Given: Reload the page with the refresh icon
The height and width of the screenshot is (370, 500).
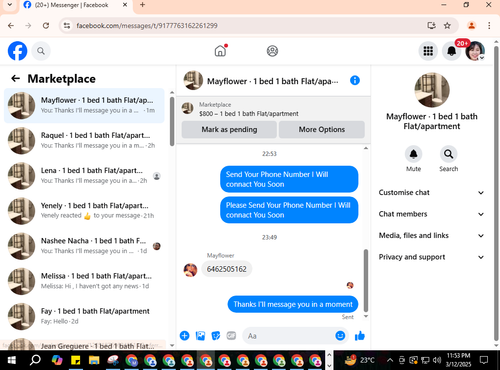Looking at the screenshot, I should [46, 26].
